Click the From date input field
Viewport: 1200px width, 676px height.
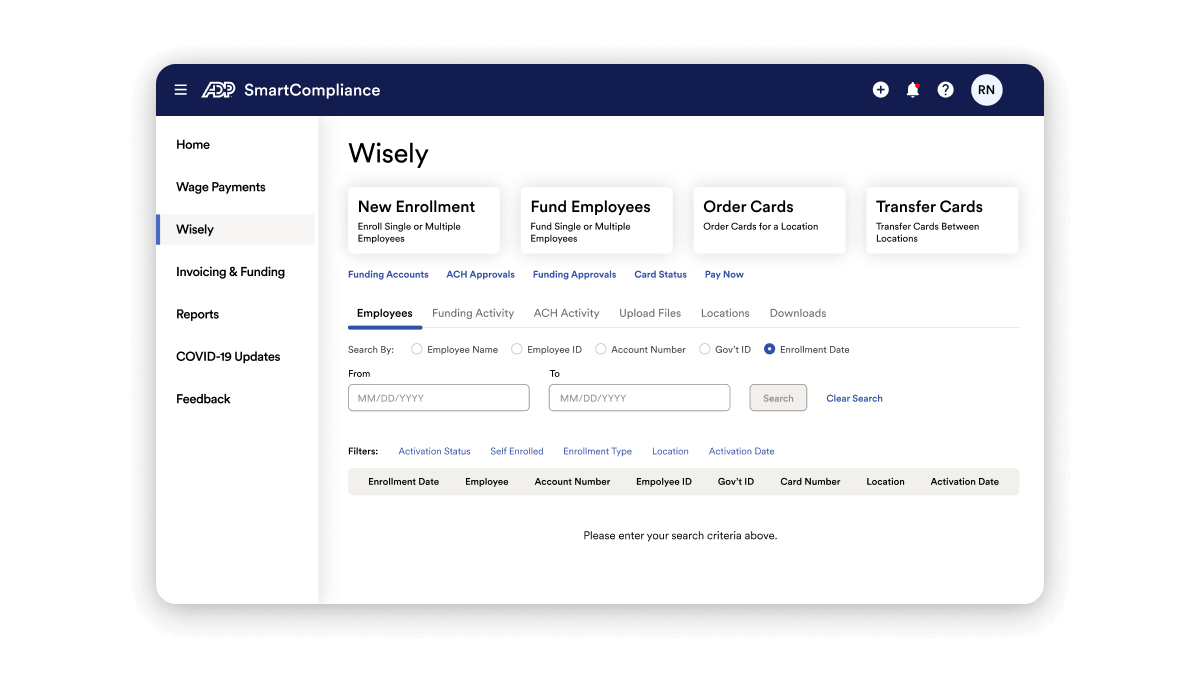[x=438, y=397]
